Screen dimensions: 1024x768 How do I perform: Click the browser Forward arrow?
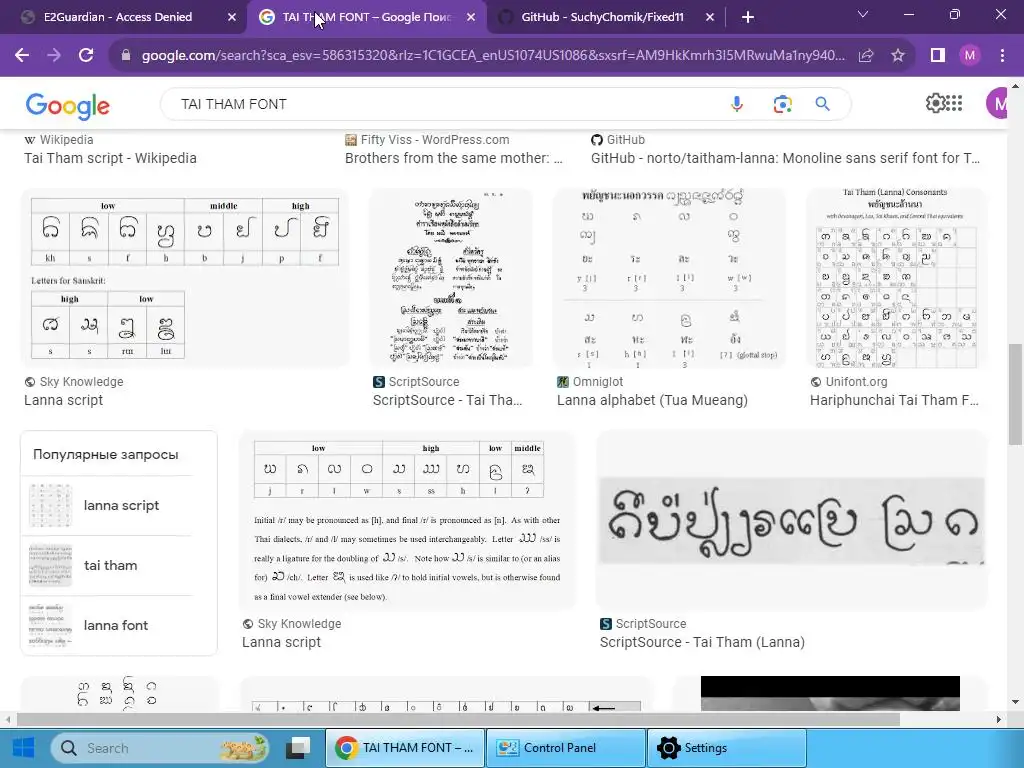(x=54, y=56)
